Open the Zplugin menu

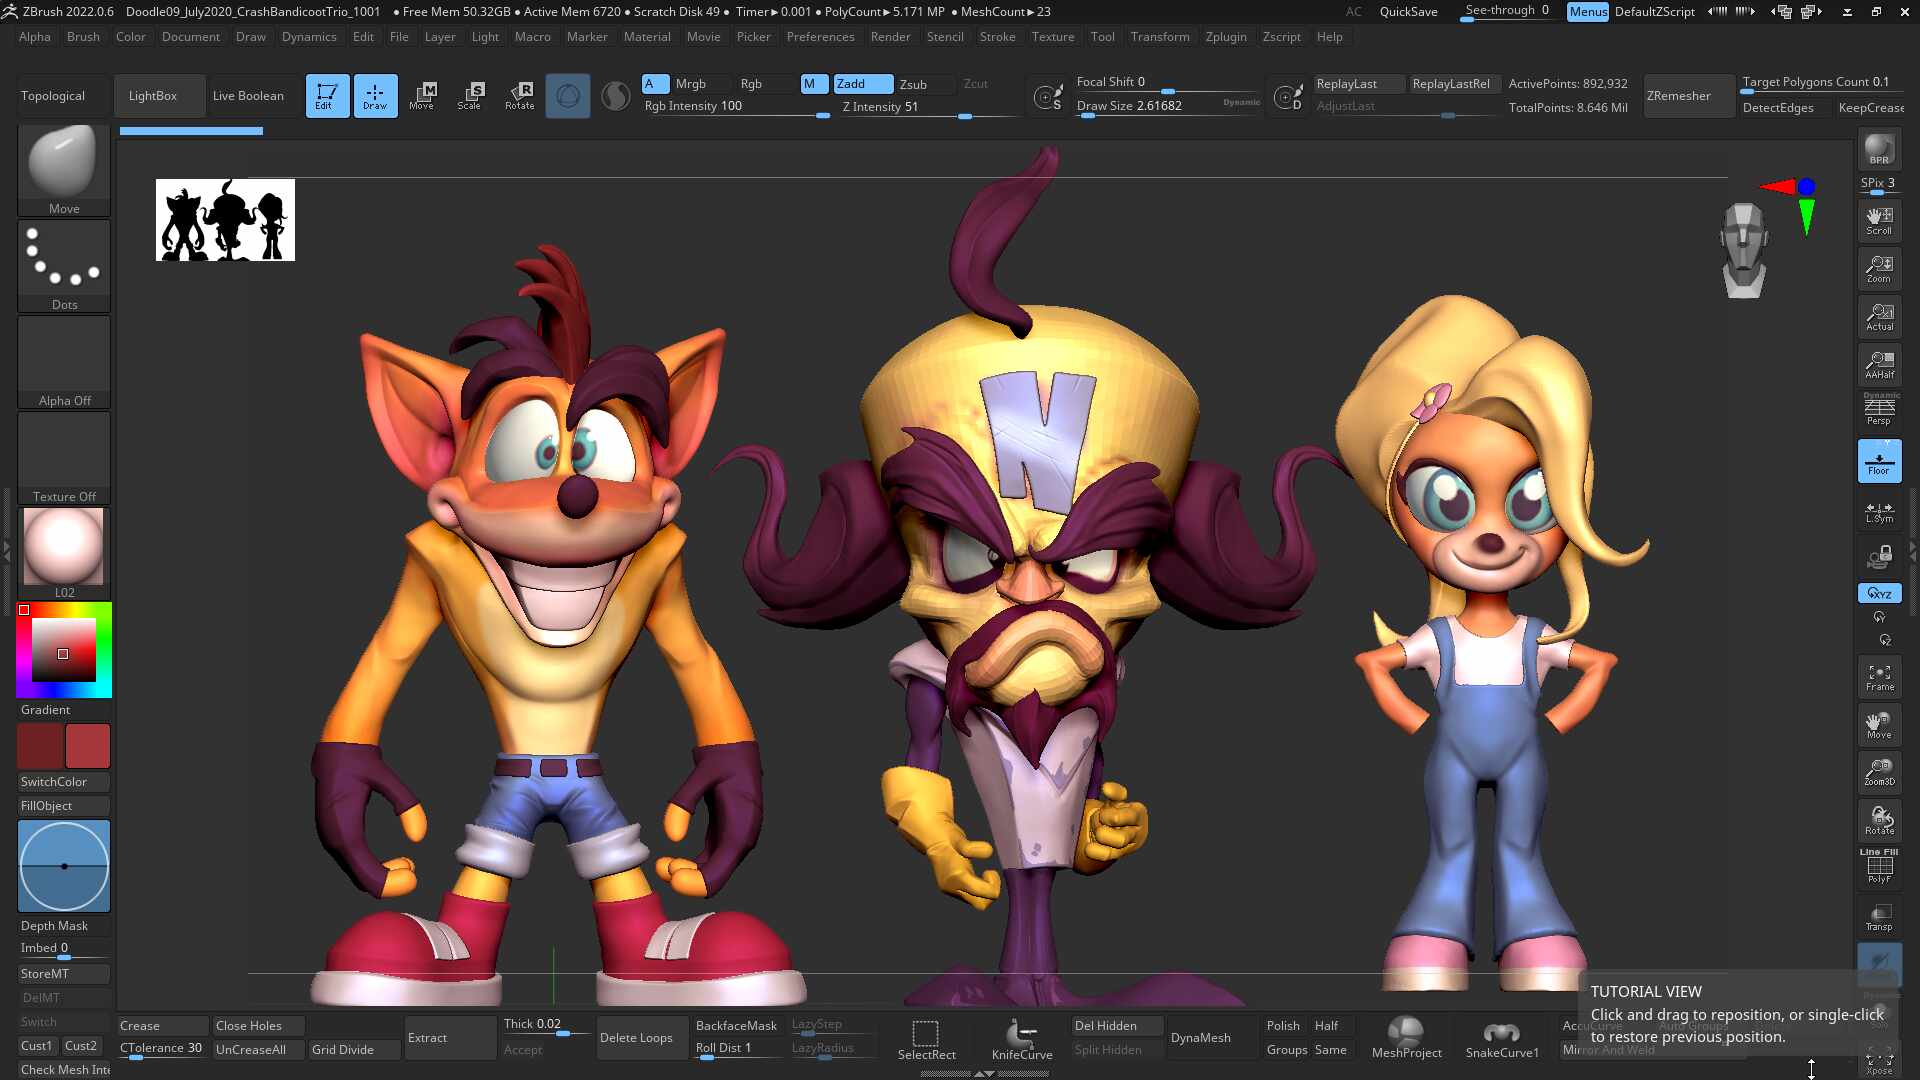(x=1226, y=37)
